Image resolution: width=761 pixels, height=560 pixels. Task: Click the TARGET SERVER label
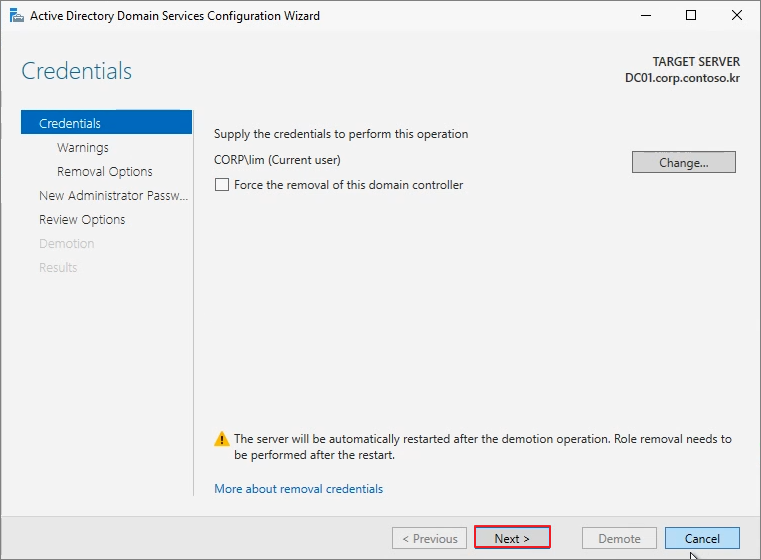[x=696, y=62]
